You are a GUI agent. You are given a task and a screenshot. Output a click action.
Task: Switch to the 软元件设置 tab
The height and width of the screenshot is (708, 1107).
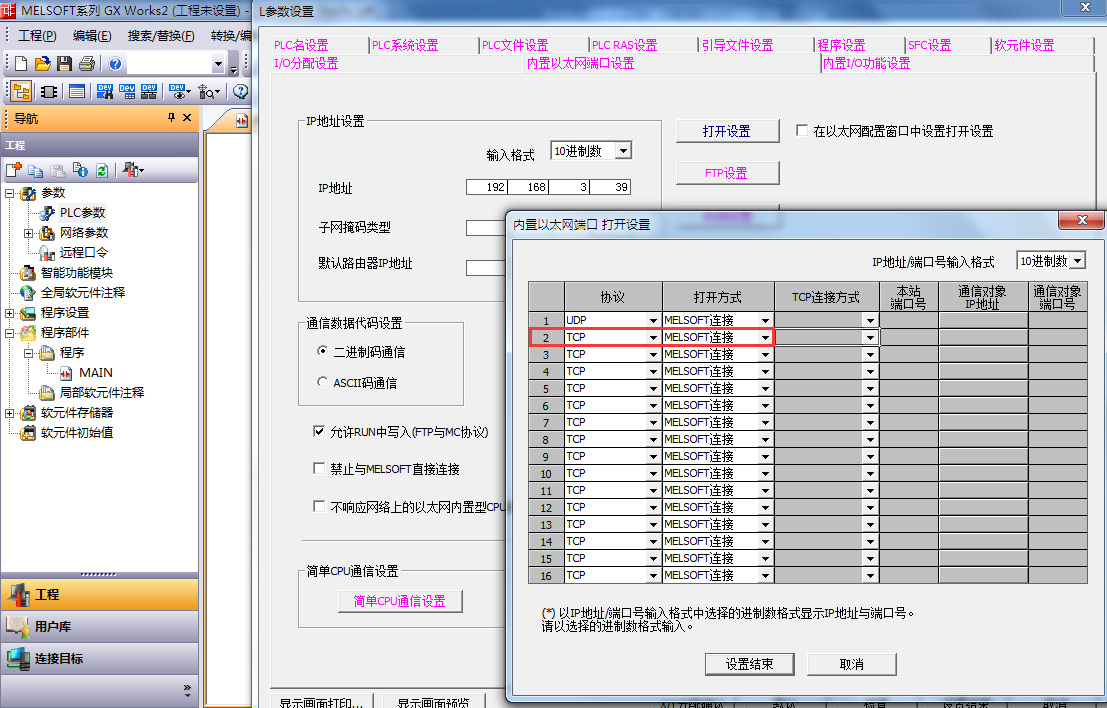[1024, 45]
